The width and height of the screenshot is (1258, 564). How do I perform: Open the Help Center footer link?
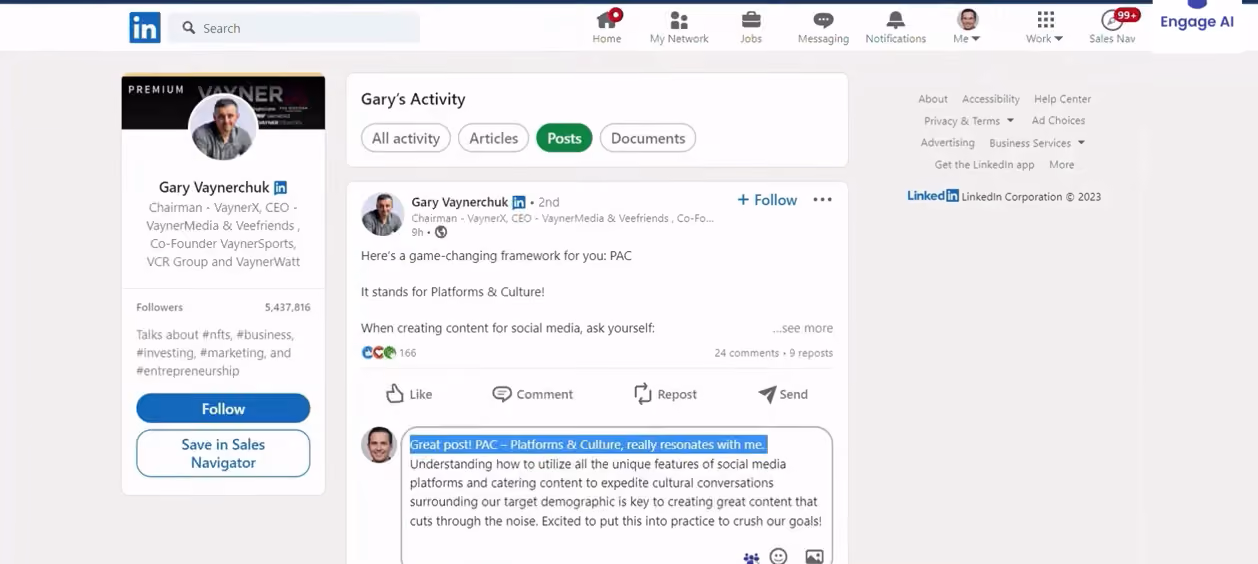click(1062, 99)
